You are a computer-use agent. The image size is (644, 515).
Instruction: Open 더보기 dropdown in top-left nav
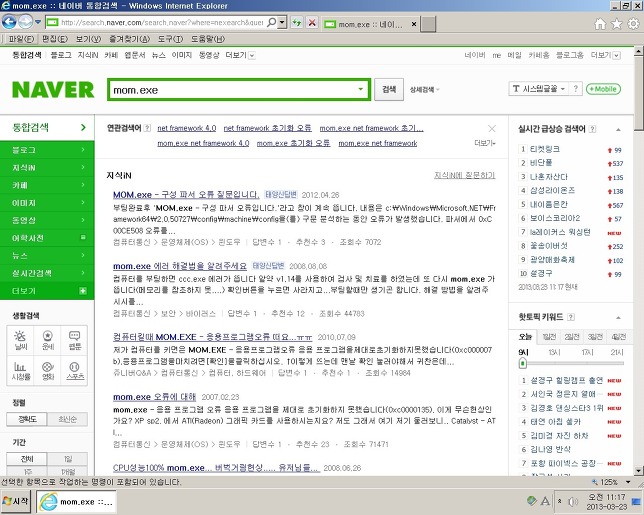tap(240, 55)
